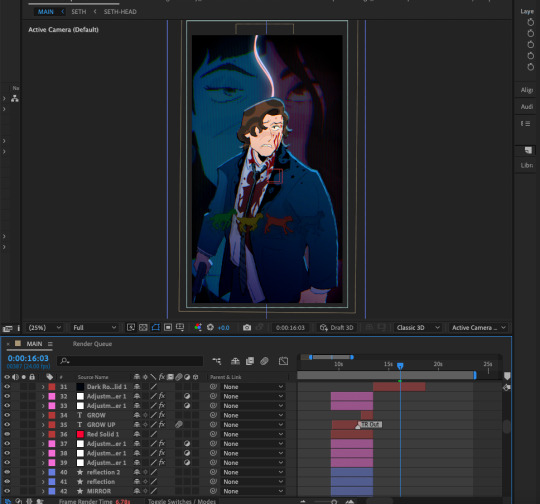Open the MAIN panel menu icon
The width and height of the screenshot is (540, 504).
pos(50,344)
